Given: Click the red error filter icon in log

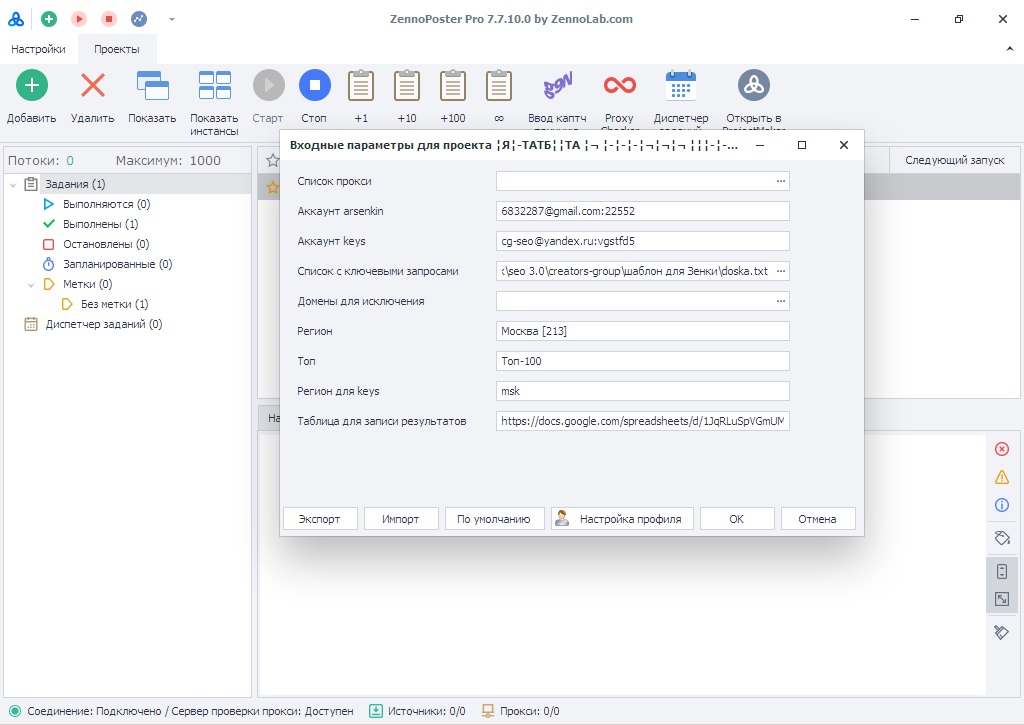Looking at the screenshot, I should click(x=1002, y=449).
